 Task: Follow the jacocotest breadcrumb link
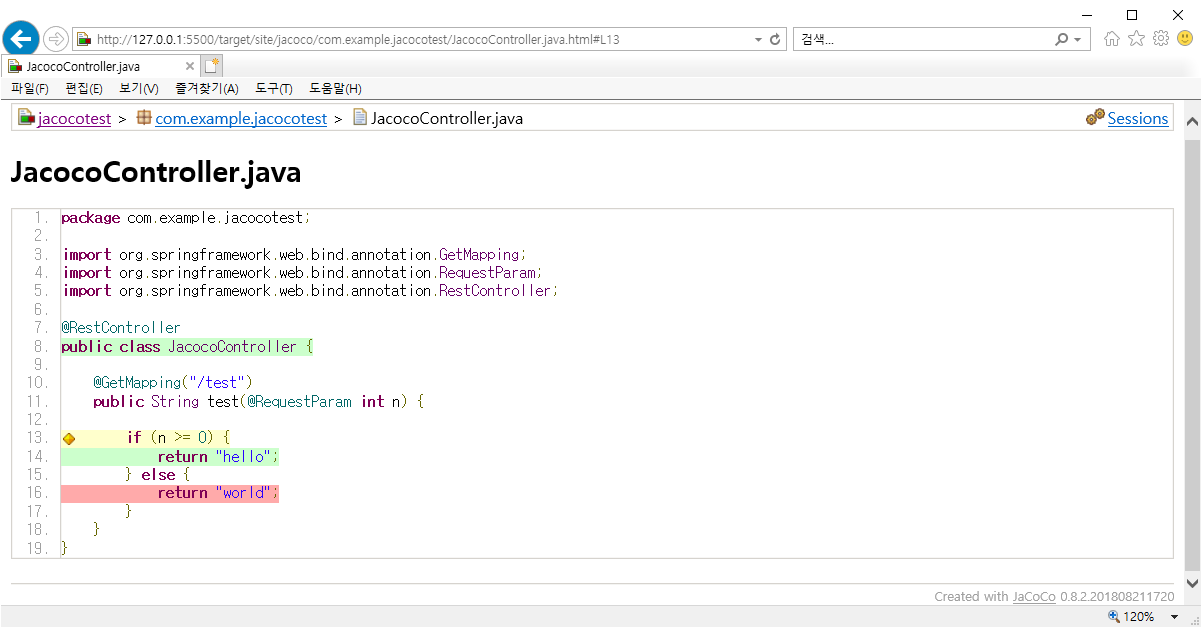(74, 119)
